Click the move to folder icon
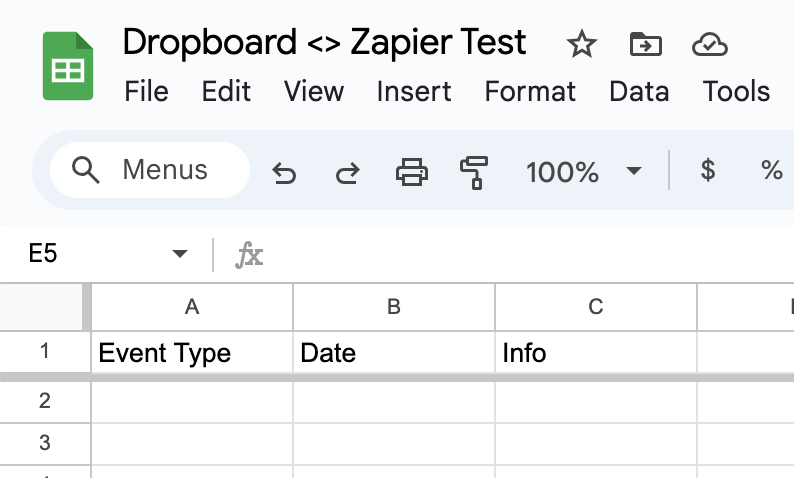This screenshot has height=478, width=794. pyautogui.click(x=645, y=44)
